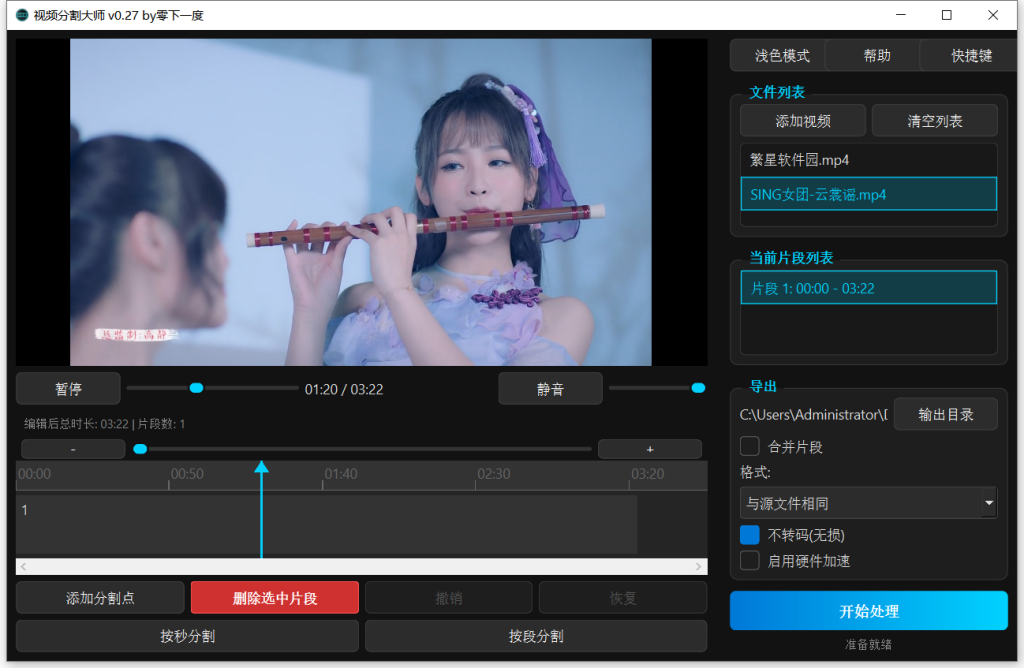The image size is (1024, 668).
Task: Open the Help tab
Action: (877, 56)
